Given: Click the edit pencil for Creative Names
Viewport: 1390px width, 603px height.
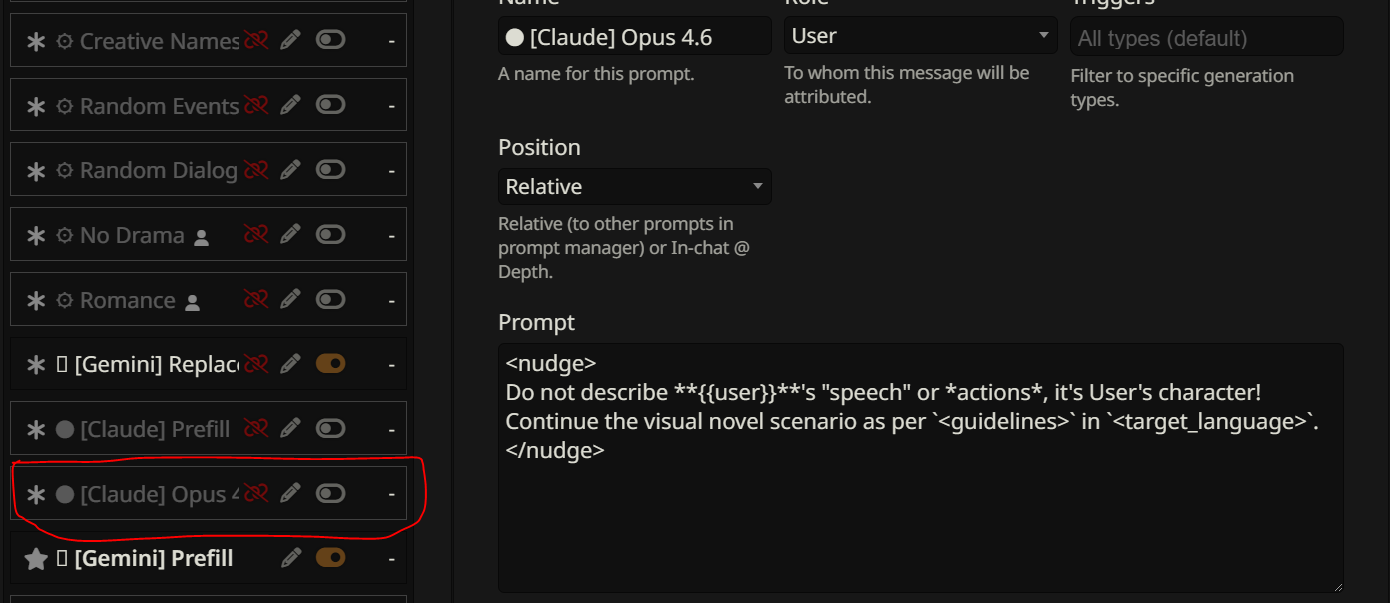Looking at the screenshot, I should (290, 41).
